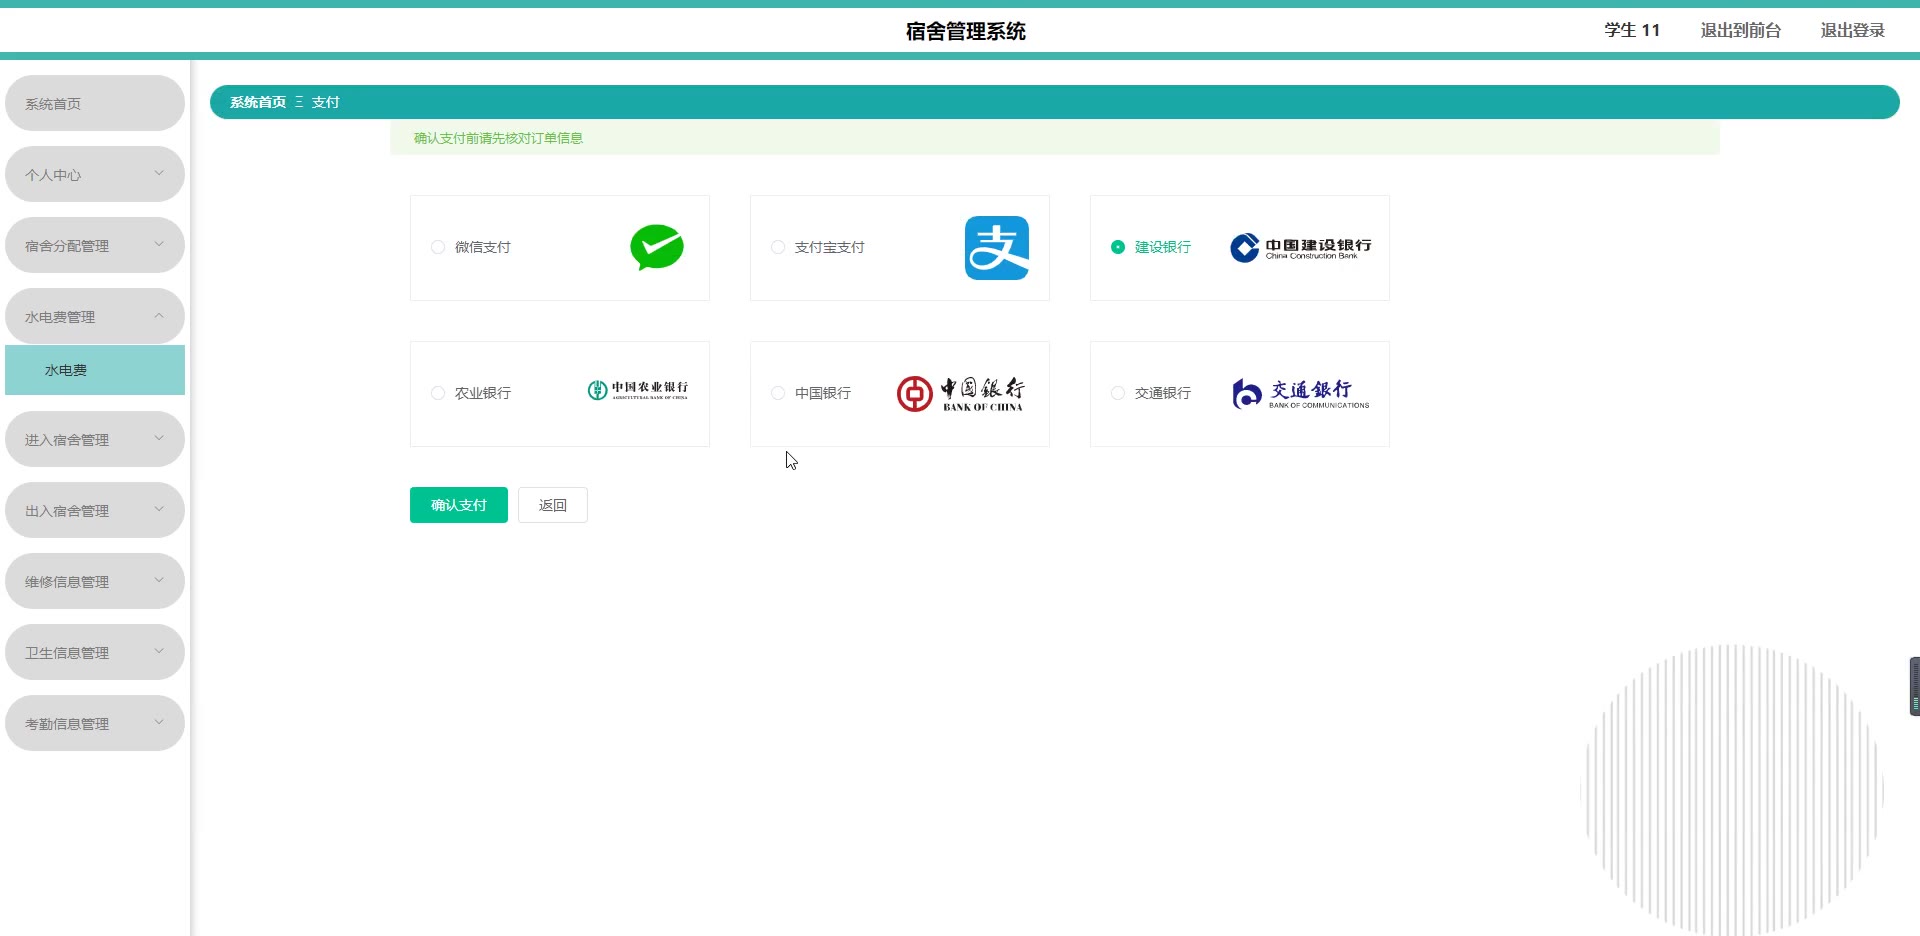
Task: Click the side handle on the right edge
Action: pos(1915,686)
